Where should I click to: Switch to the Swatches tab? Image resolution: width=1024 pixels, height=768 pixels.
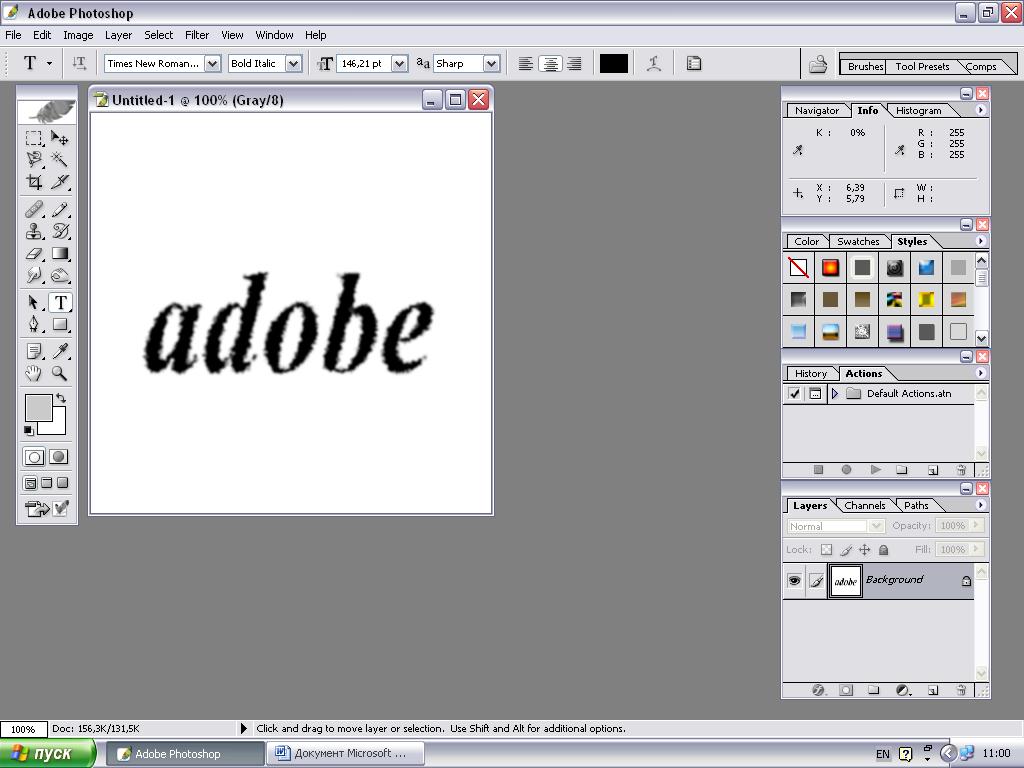coord(858,242)
